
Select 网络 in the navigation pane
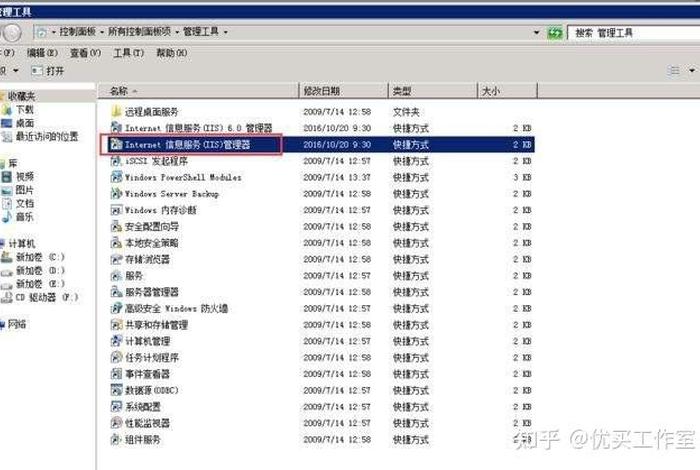(17, 324)
